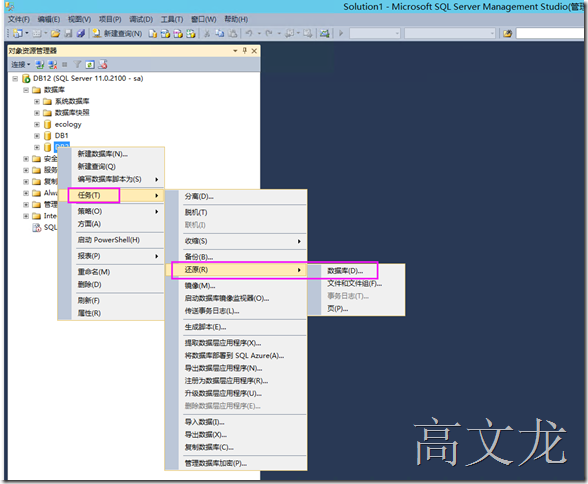Open the first empty toolbar combo box
This screenshot has height=484, width=588.
tap(375, 33)
